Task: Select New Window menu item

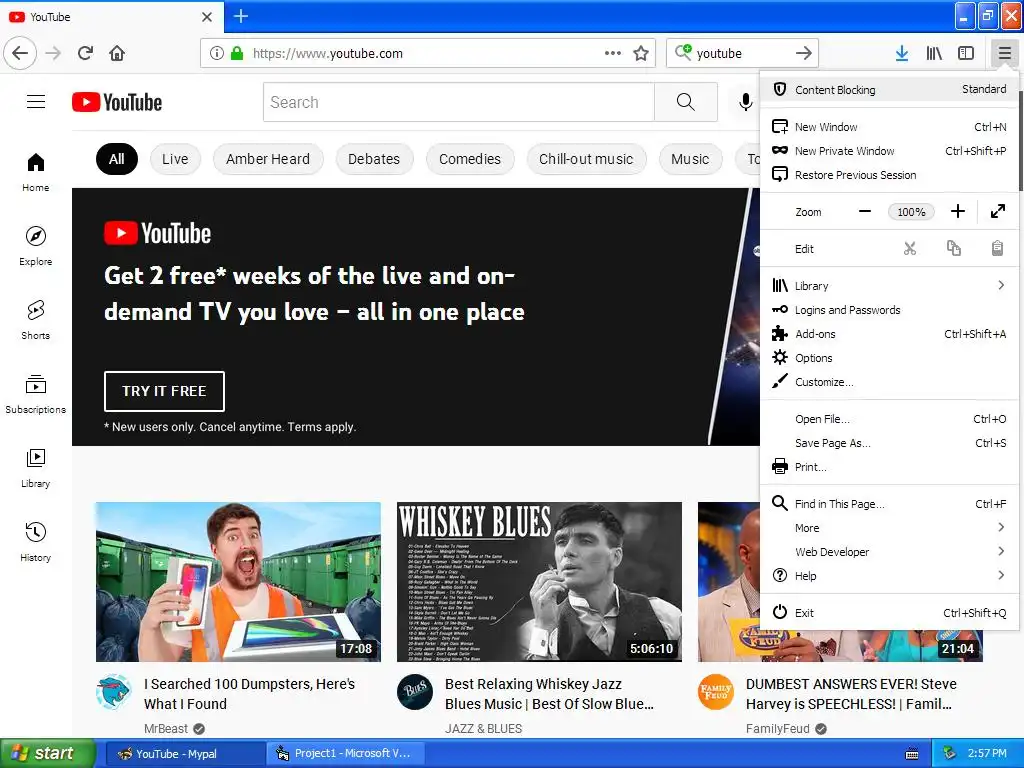Action: pyautogui.click(x=889, y=127)
